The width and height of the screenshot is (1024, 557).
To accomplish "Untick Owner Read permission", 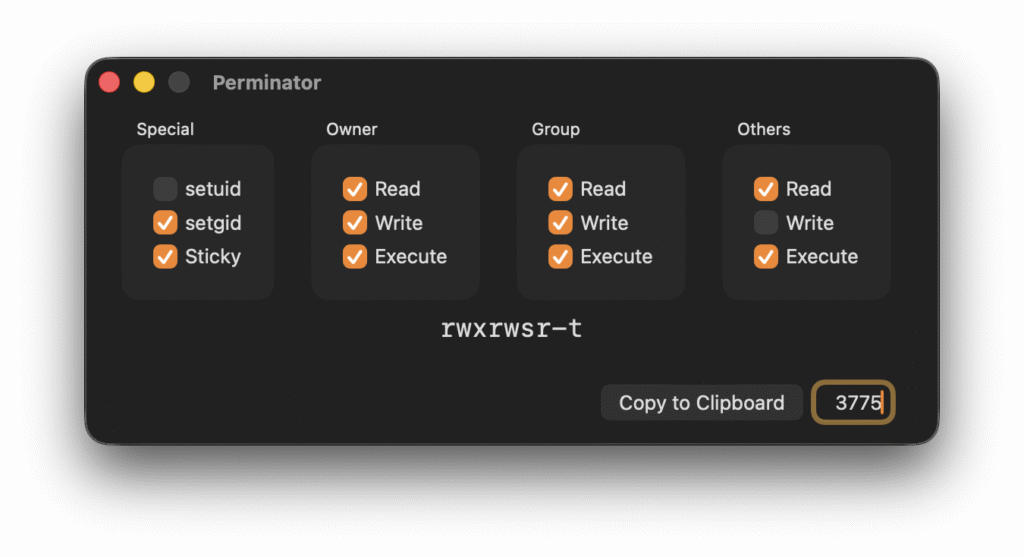I will pos(355,189).
